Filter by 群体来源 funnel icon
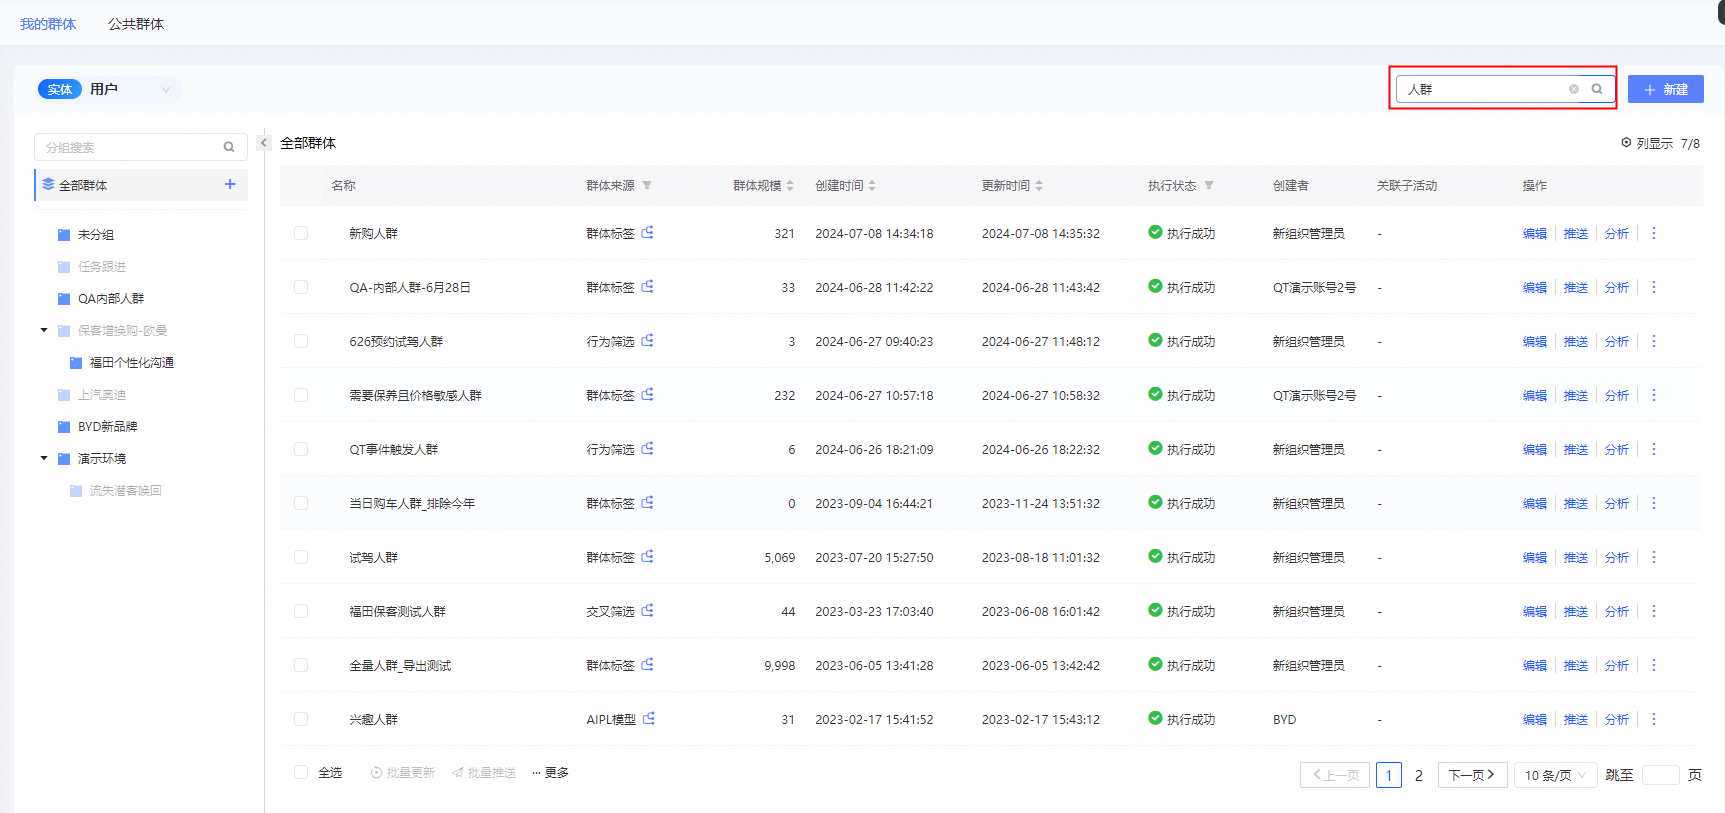The width and height of the screenshot is (1725, 813). click(647, 185)
